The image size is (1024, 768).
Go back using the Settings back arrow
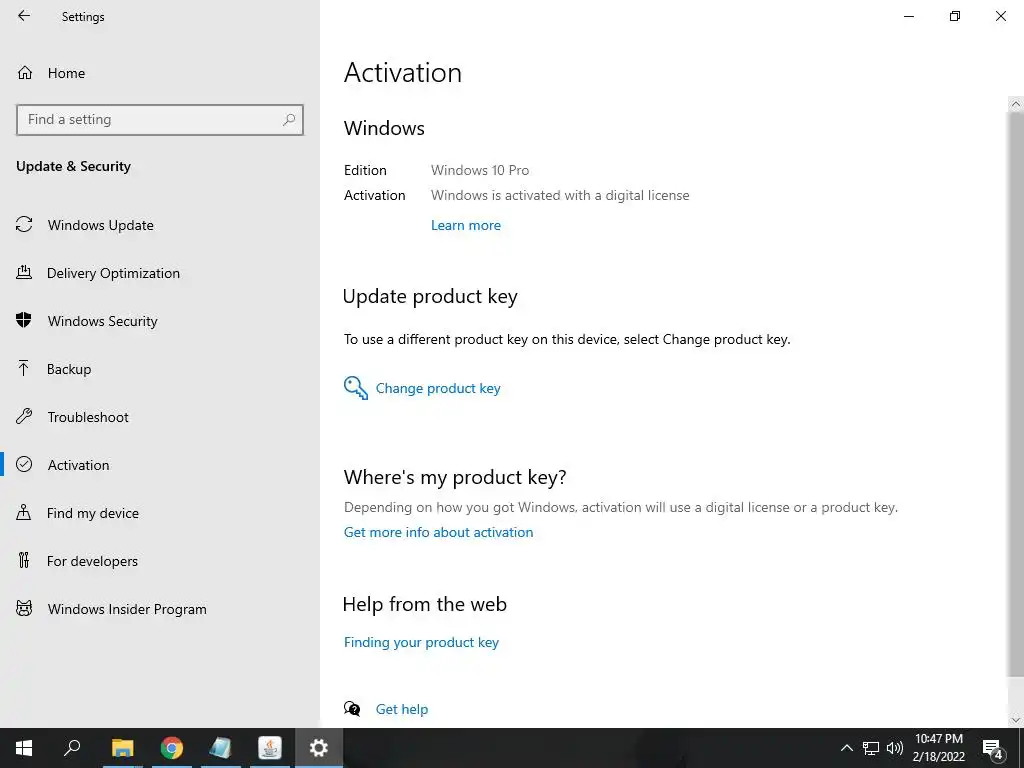tap(24, 16)
